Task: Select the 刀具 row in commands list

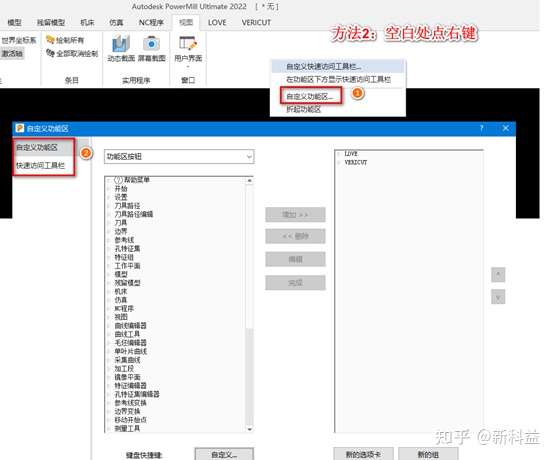Action: tap(120, 223)
